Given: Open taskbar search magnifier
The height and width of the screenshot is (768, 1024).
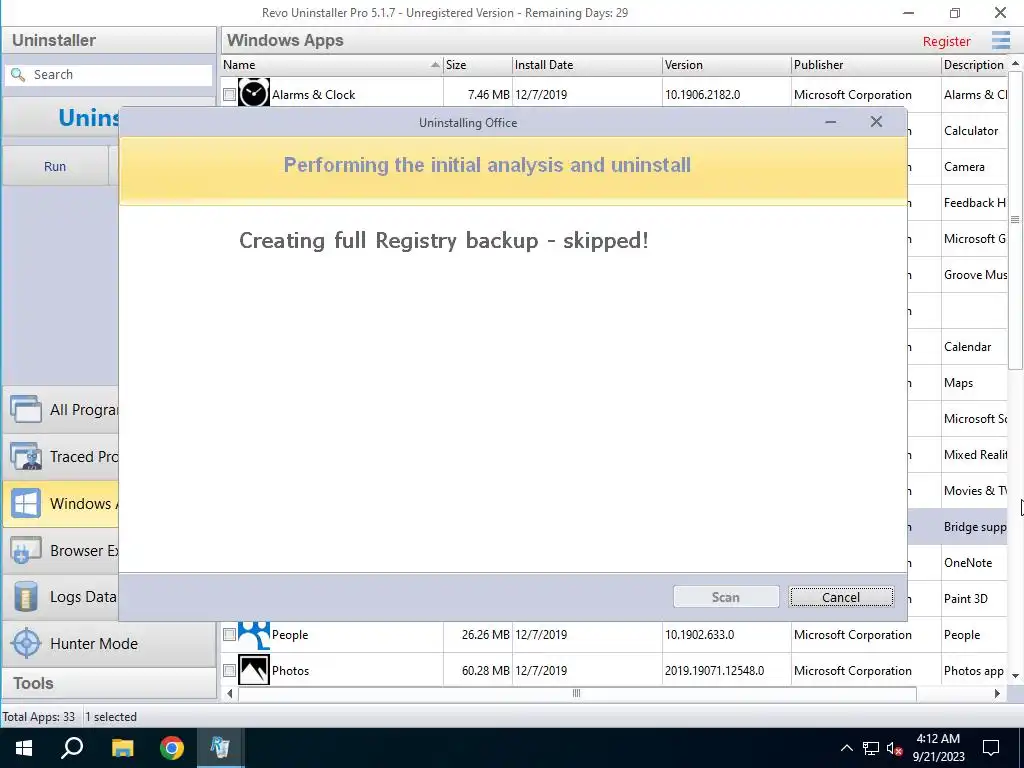Looking at the screenshot, I should pyautogui.click(x=72, y=748).
